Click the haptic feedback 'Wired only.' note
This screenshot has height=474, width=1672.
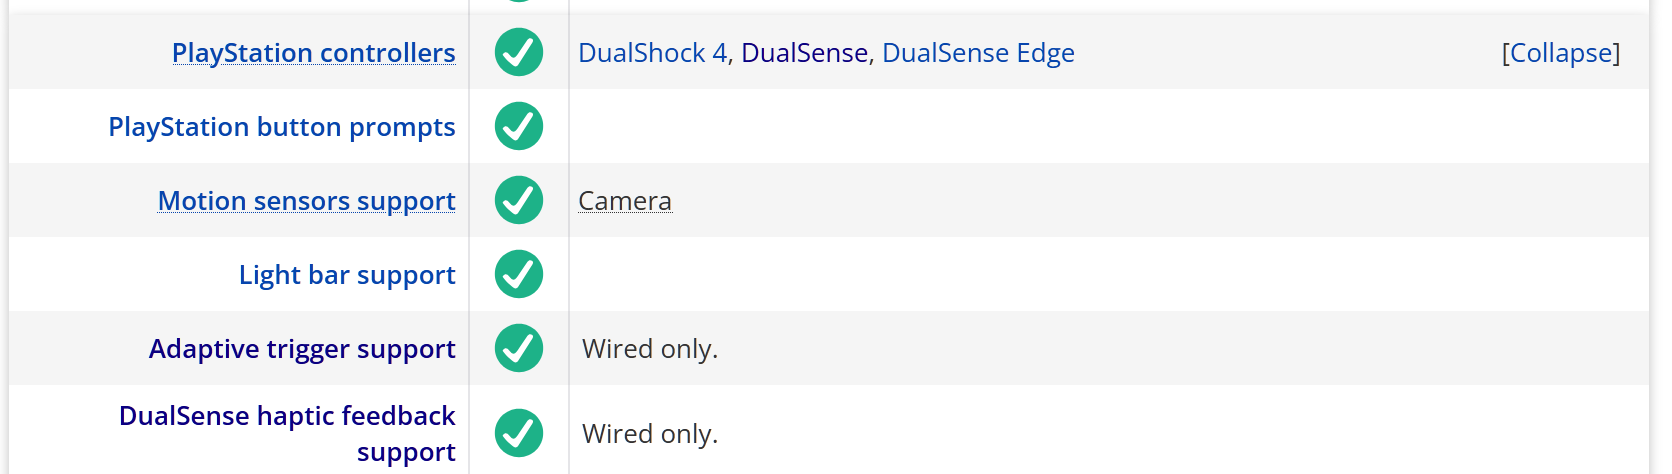[x=650, y=434]
